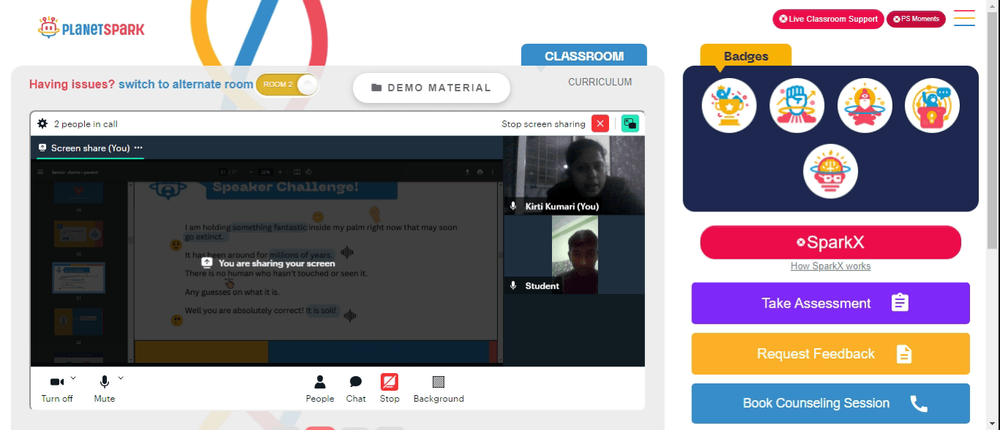Click Kirti Kumari video tile
1000x430 pixels.
coord(574,175)
